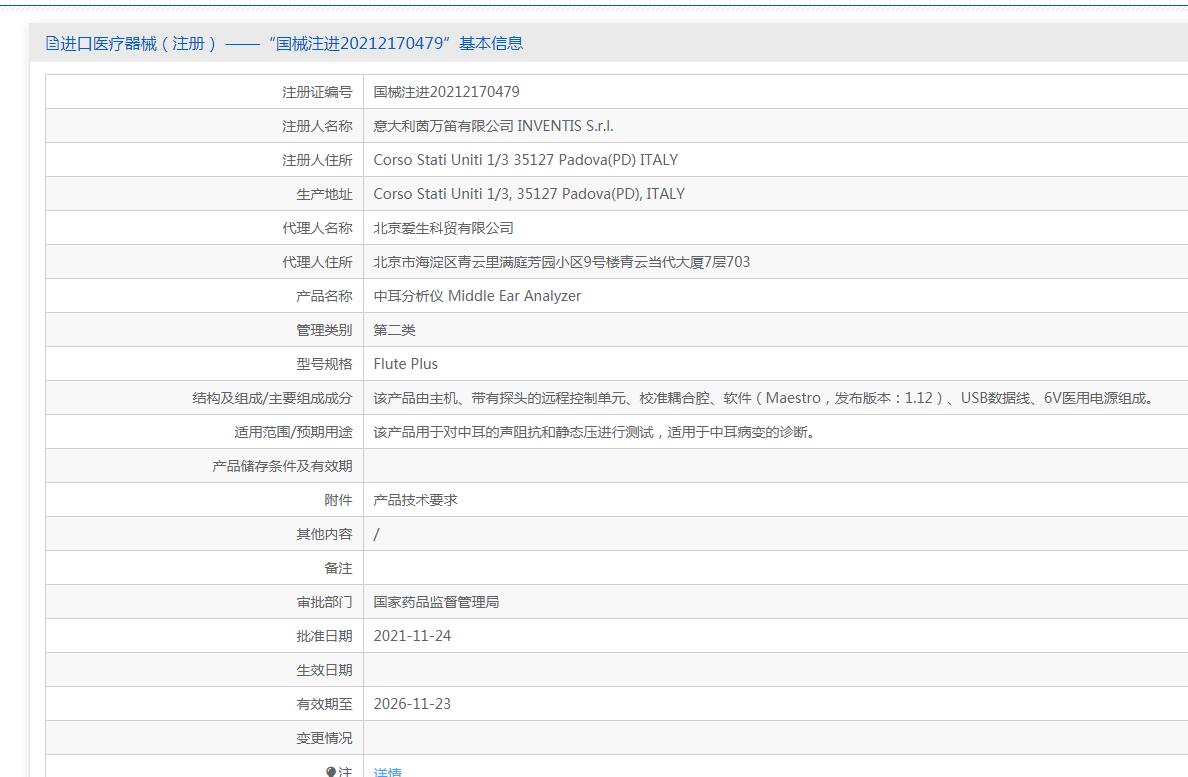Click the 产品储存条件及有效期 label
The height and width of the screenshot is (777, 1188).
coord(283,466)
